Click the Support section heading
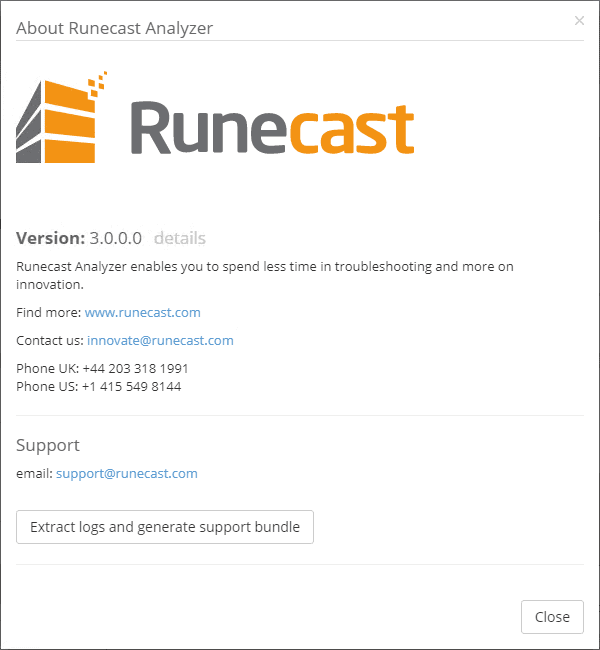600x650 pixels. pyautogui.click(x=48, y=446)
